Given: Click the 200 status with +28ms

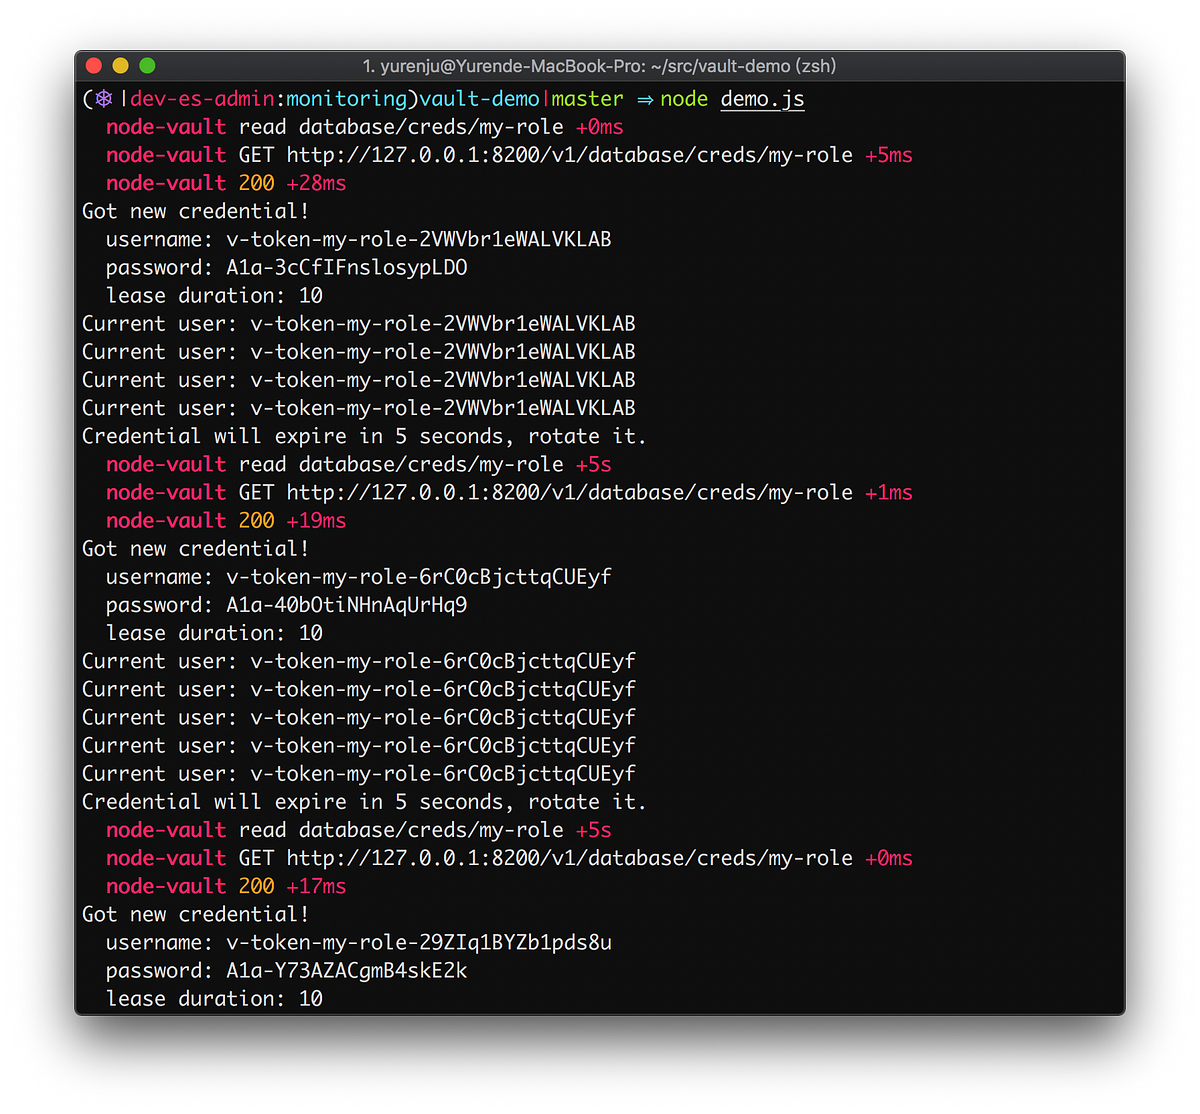Looking at the screenshot, I should coord(257,183).
